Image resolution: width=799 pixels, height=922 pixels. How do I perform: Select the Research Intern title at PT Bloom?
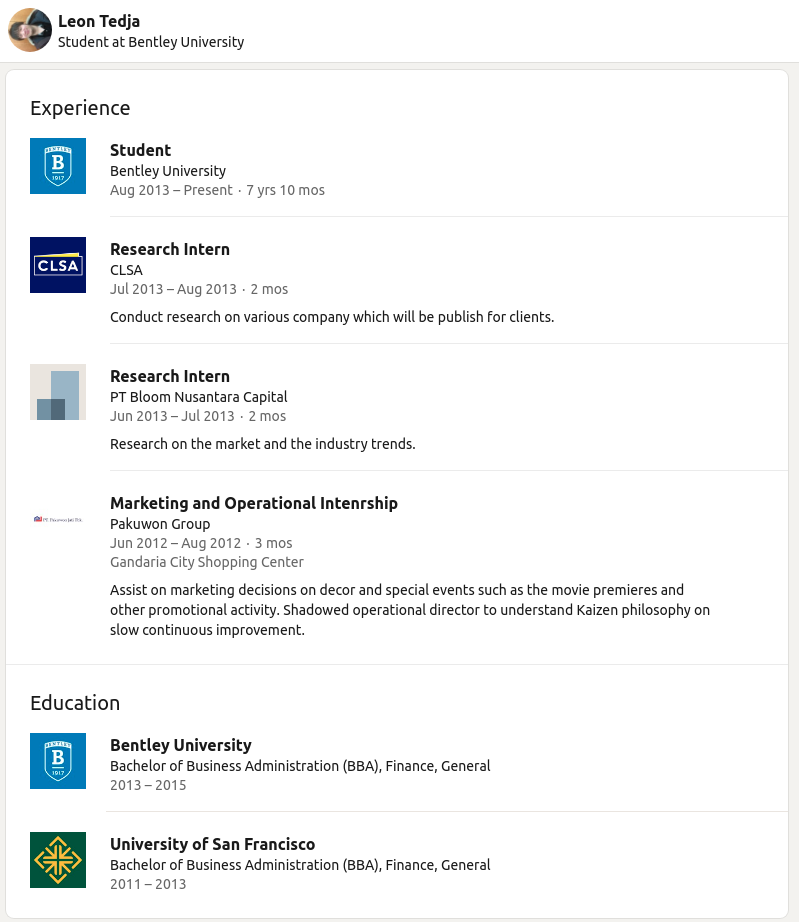coord(170,376)
